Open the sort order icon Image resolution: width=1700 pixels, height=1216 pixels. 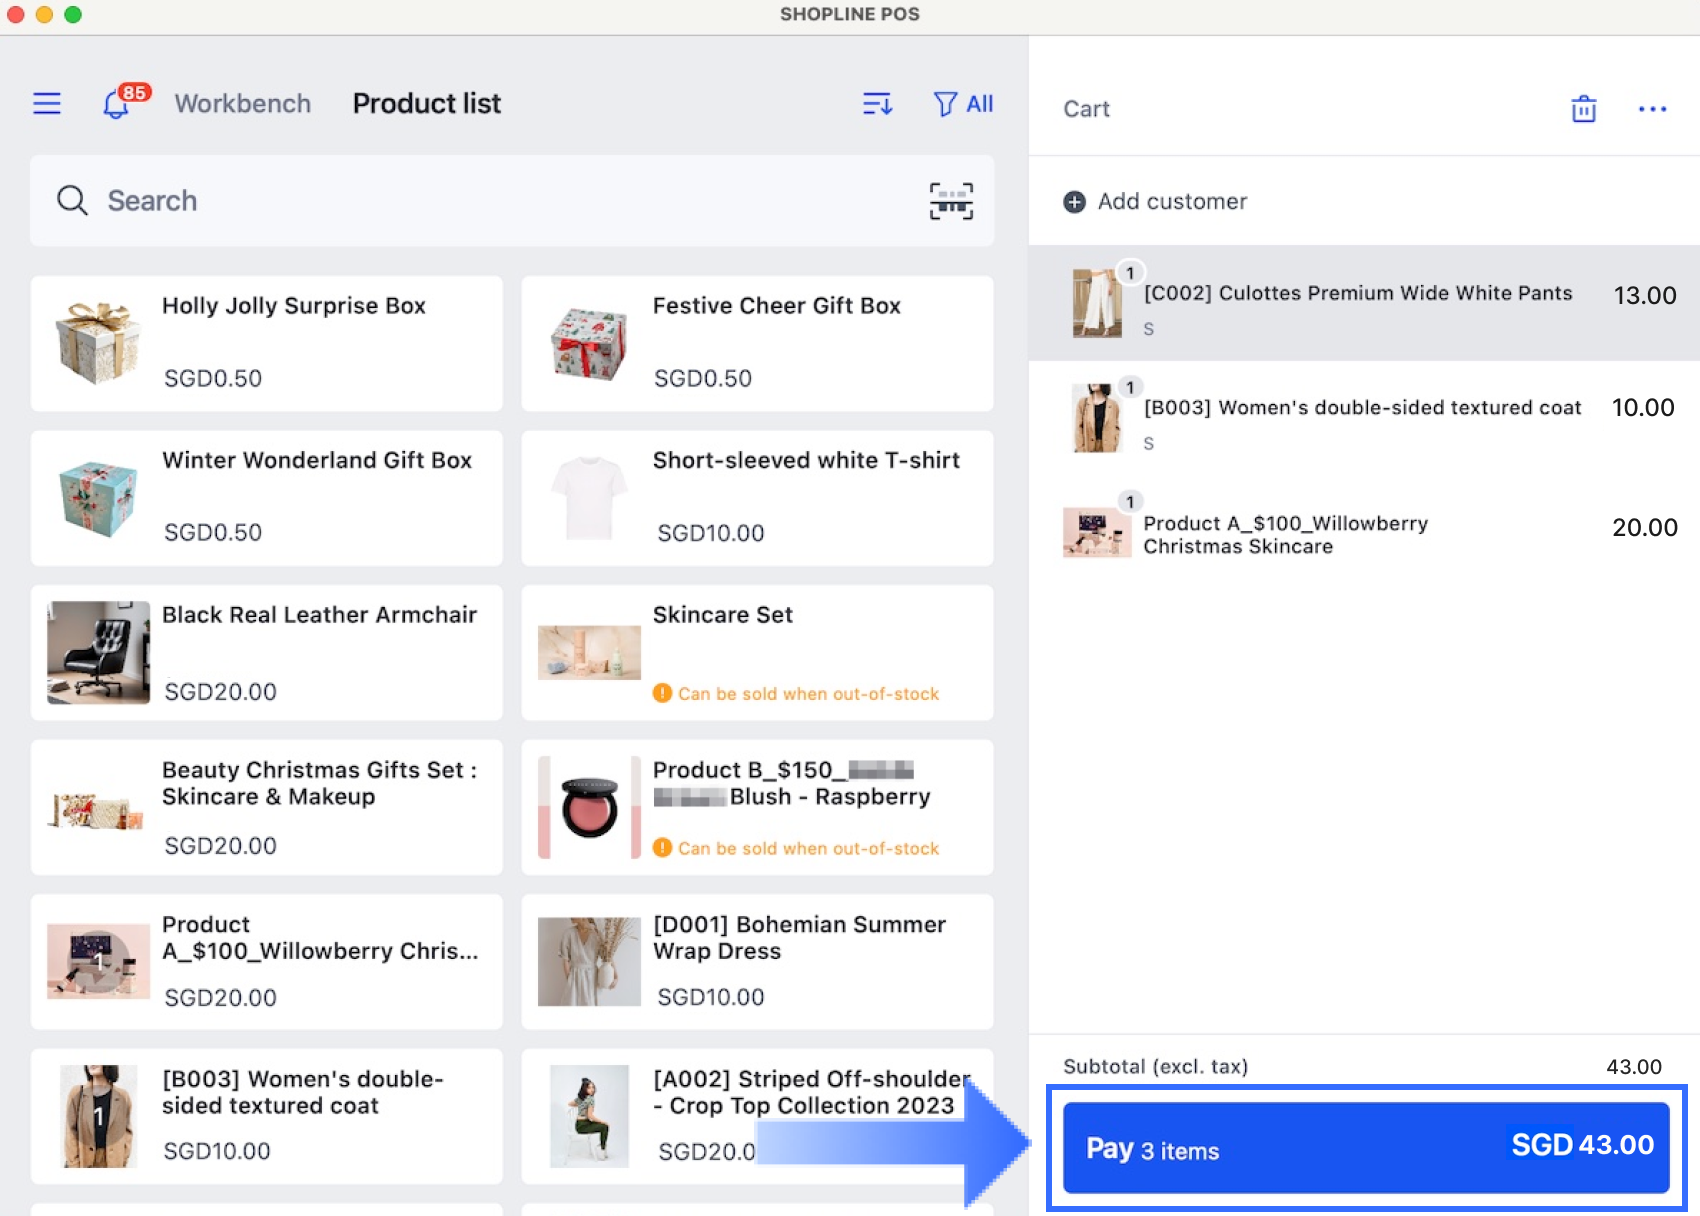click(877, 104)
